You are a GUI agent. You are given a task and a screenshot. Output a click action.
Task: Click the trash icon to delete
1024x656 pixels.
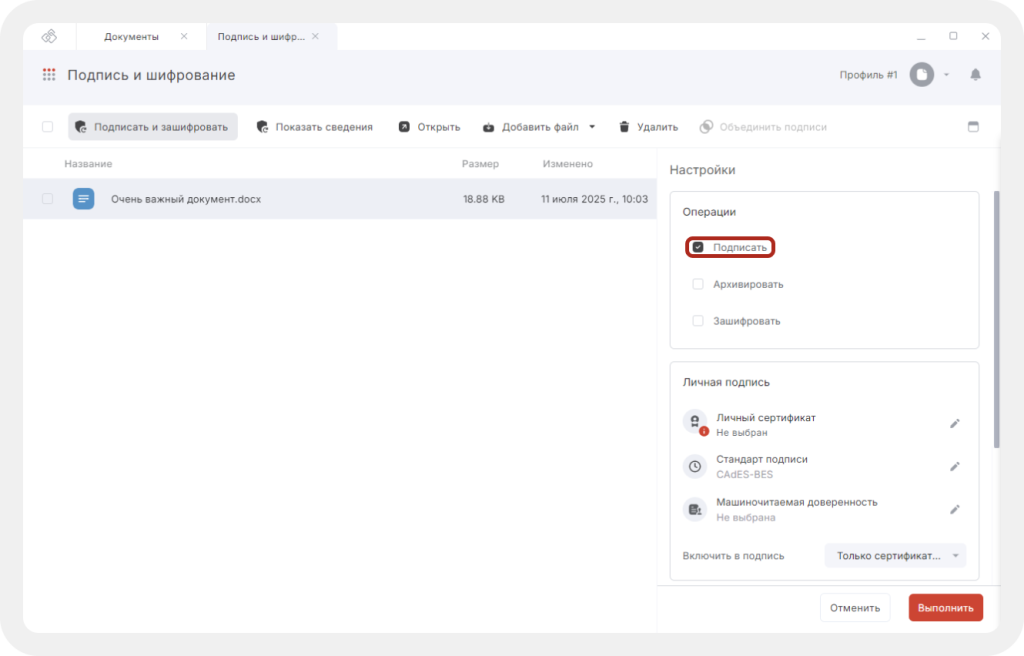point(624,127)
